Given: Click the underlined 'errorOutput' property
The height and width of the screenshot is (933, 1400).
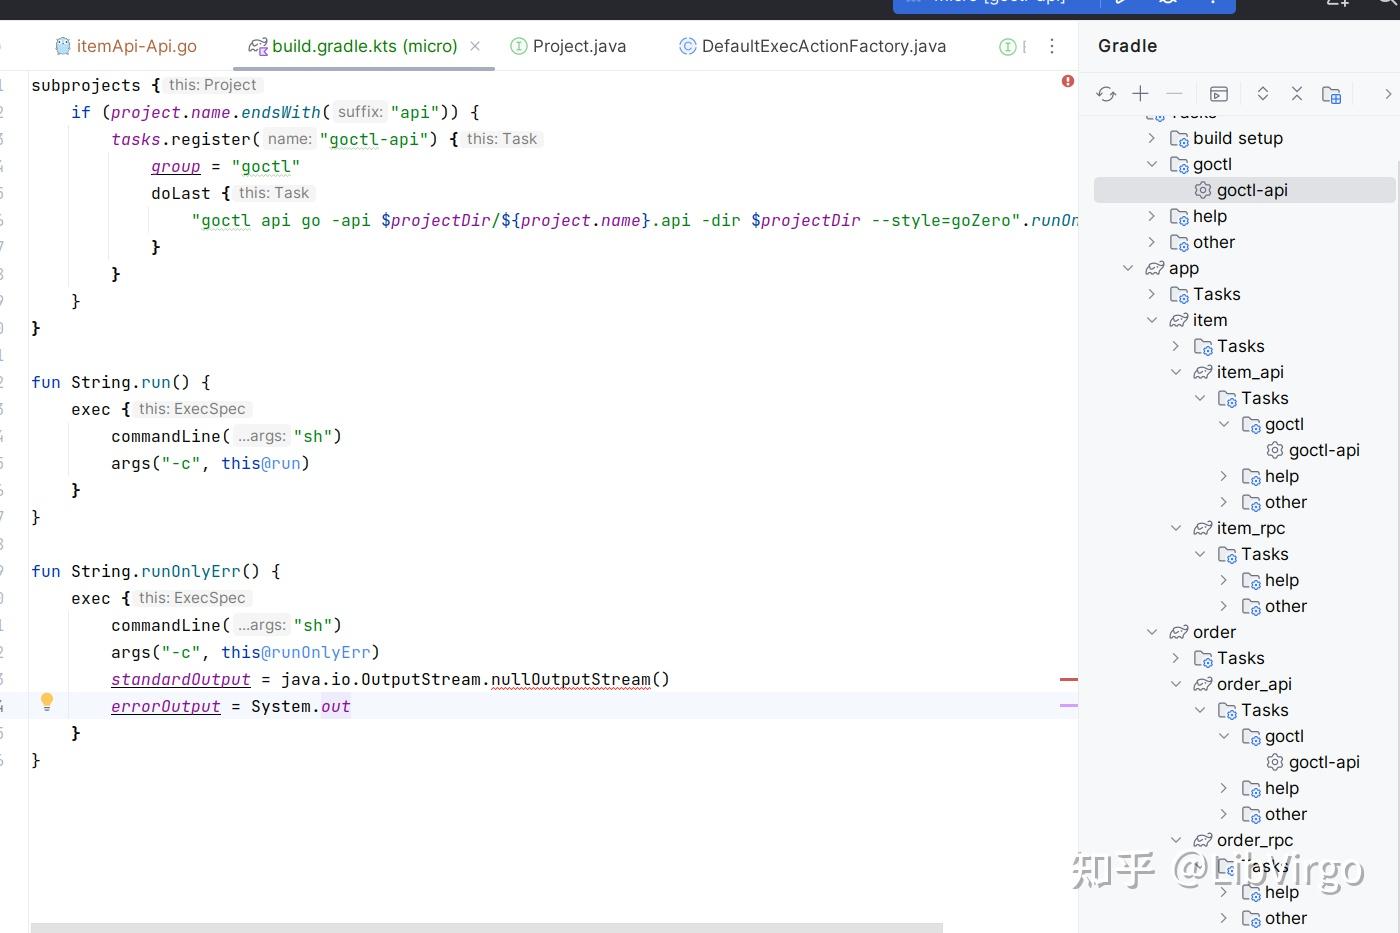Looking at the screenshot, I should (x=166, y=707).
